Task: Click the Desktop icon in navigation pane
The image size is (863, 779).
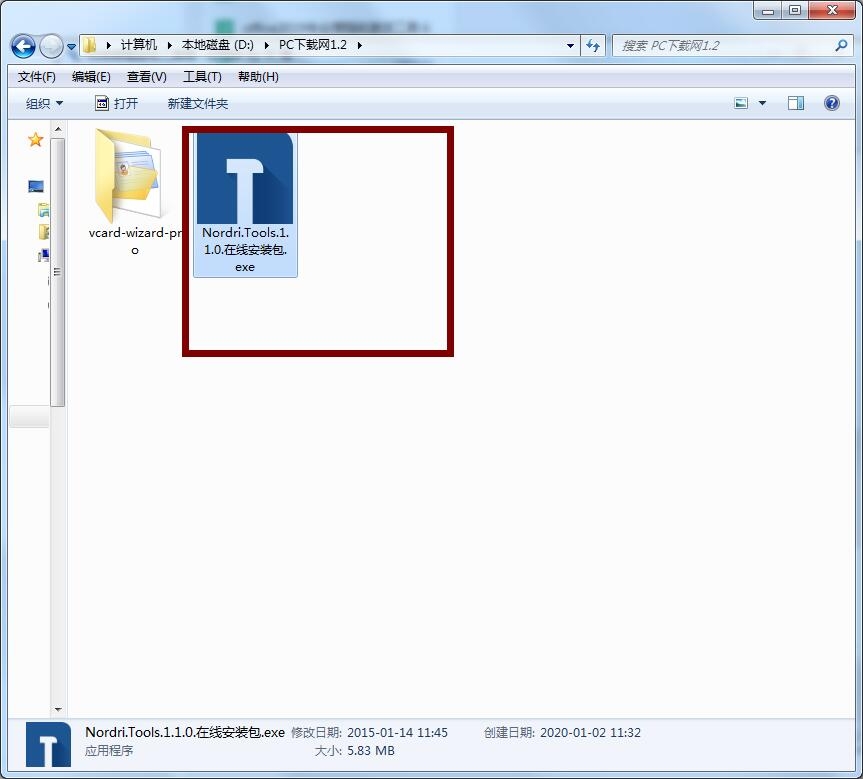Action: (36, 187)
